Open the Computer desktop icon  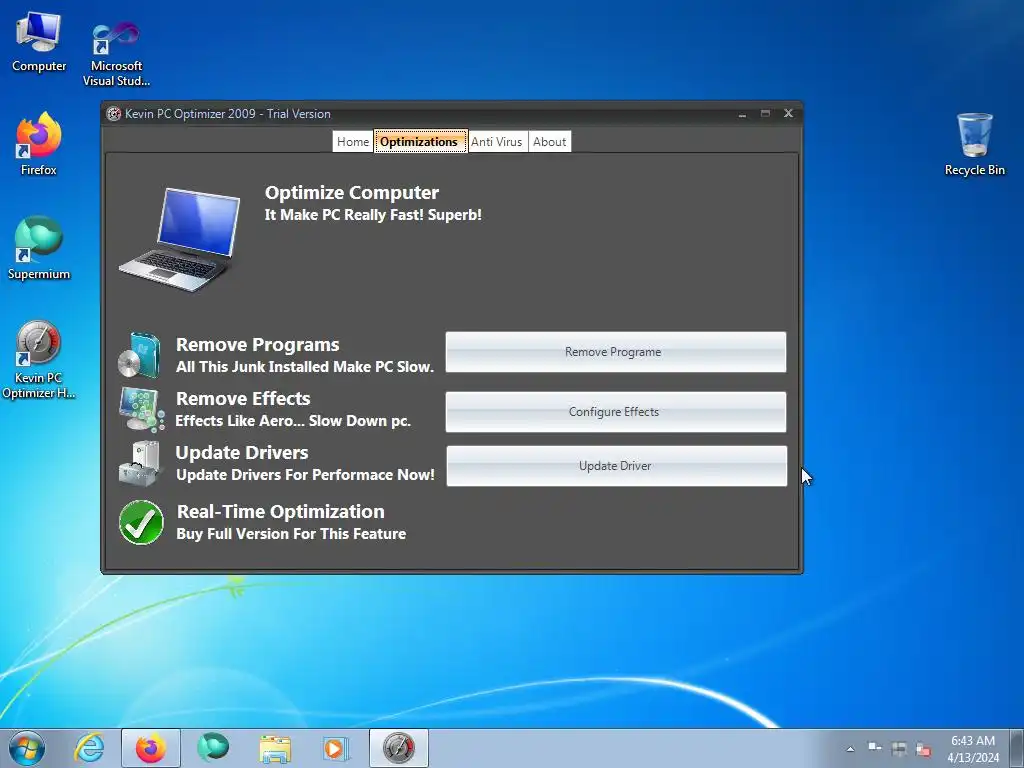(x=39, y=42)
